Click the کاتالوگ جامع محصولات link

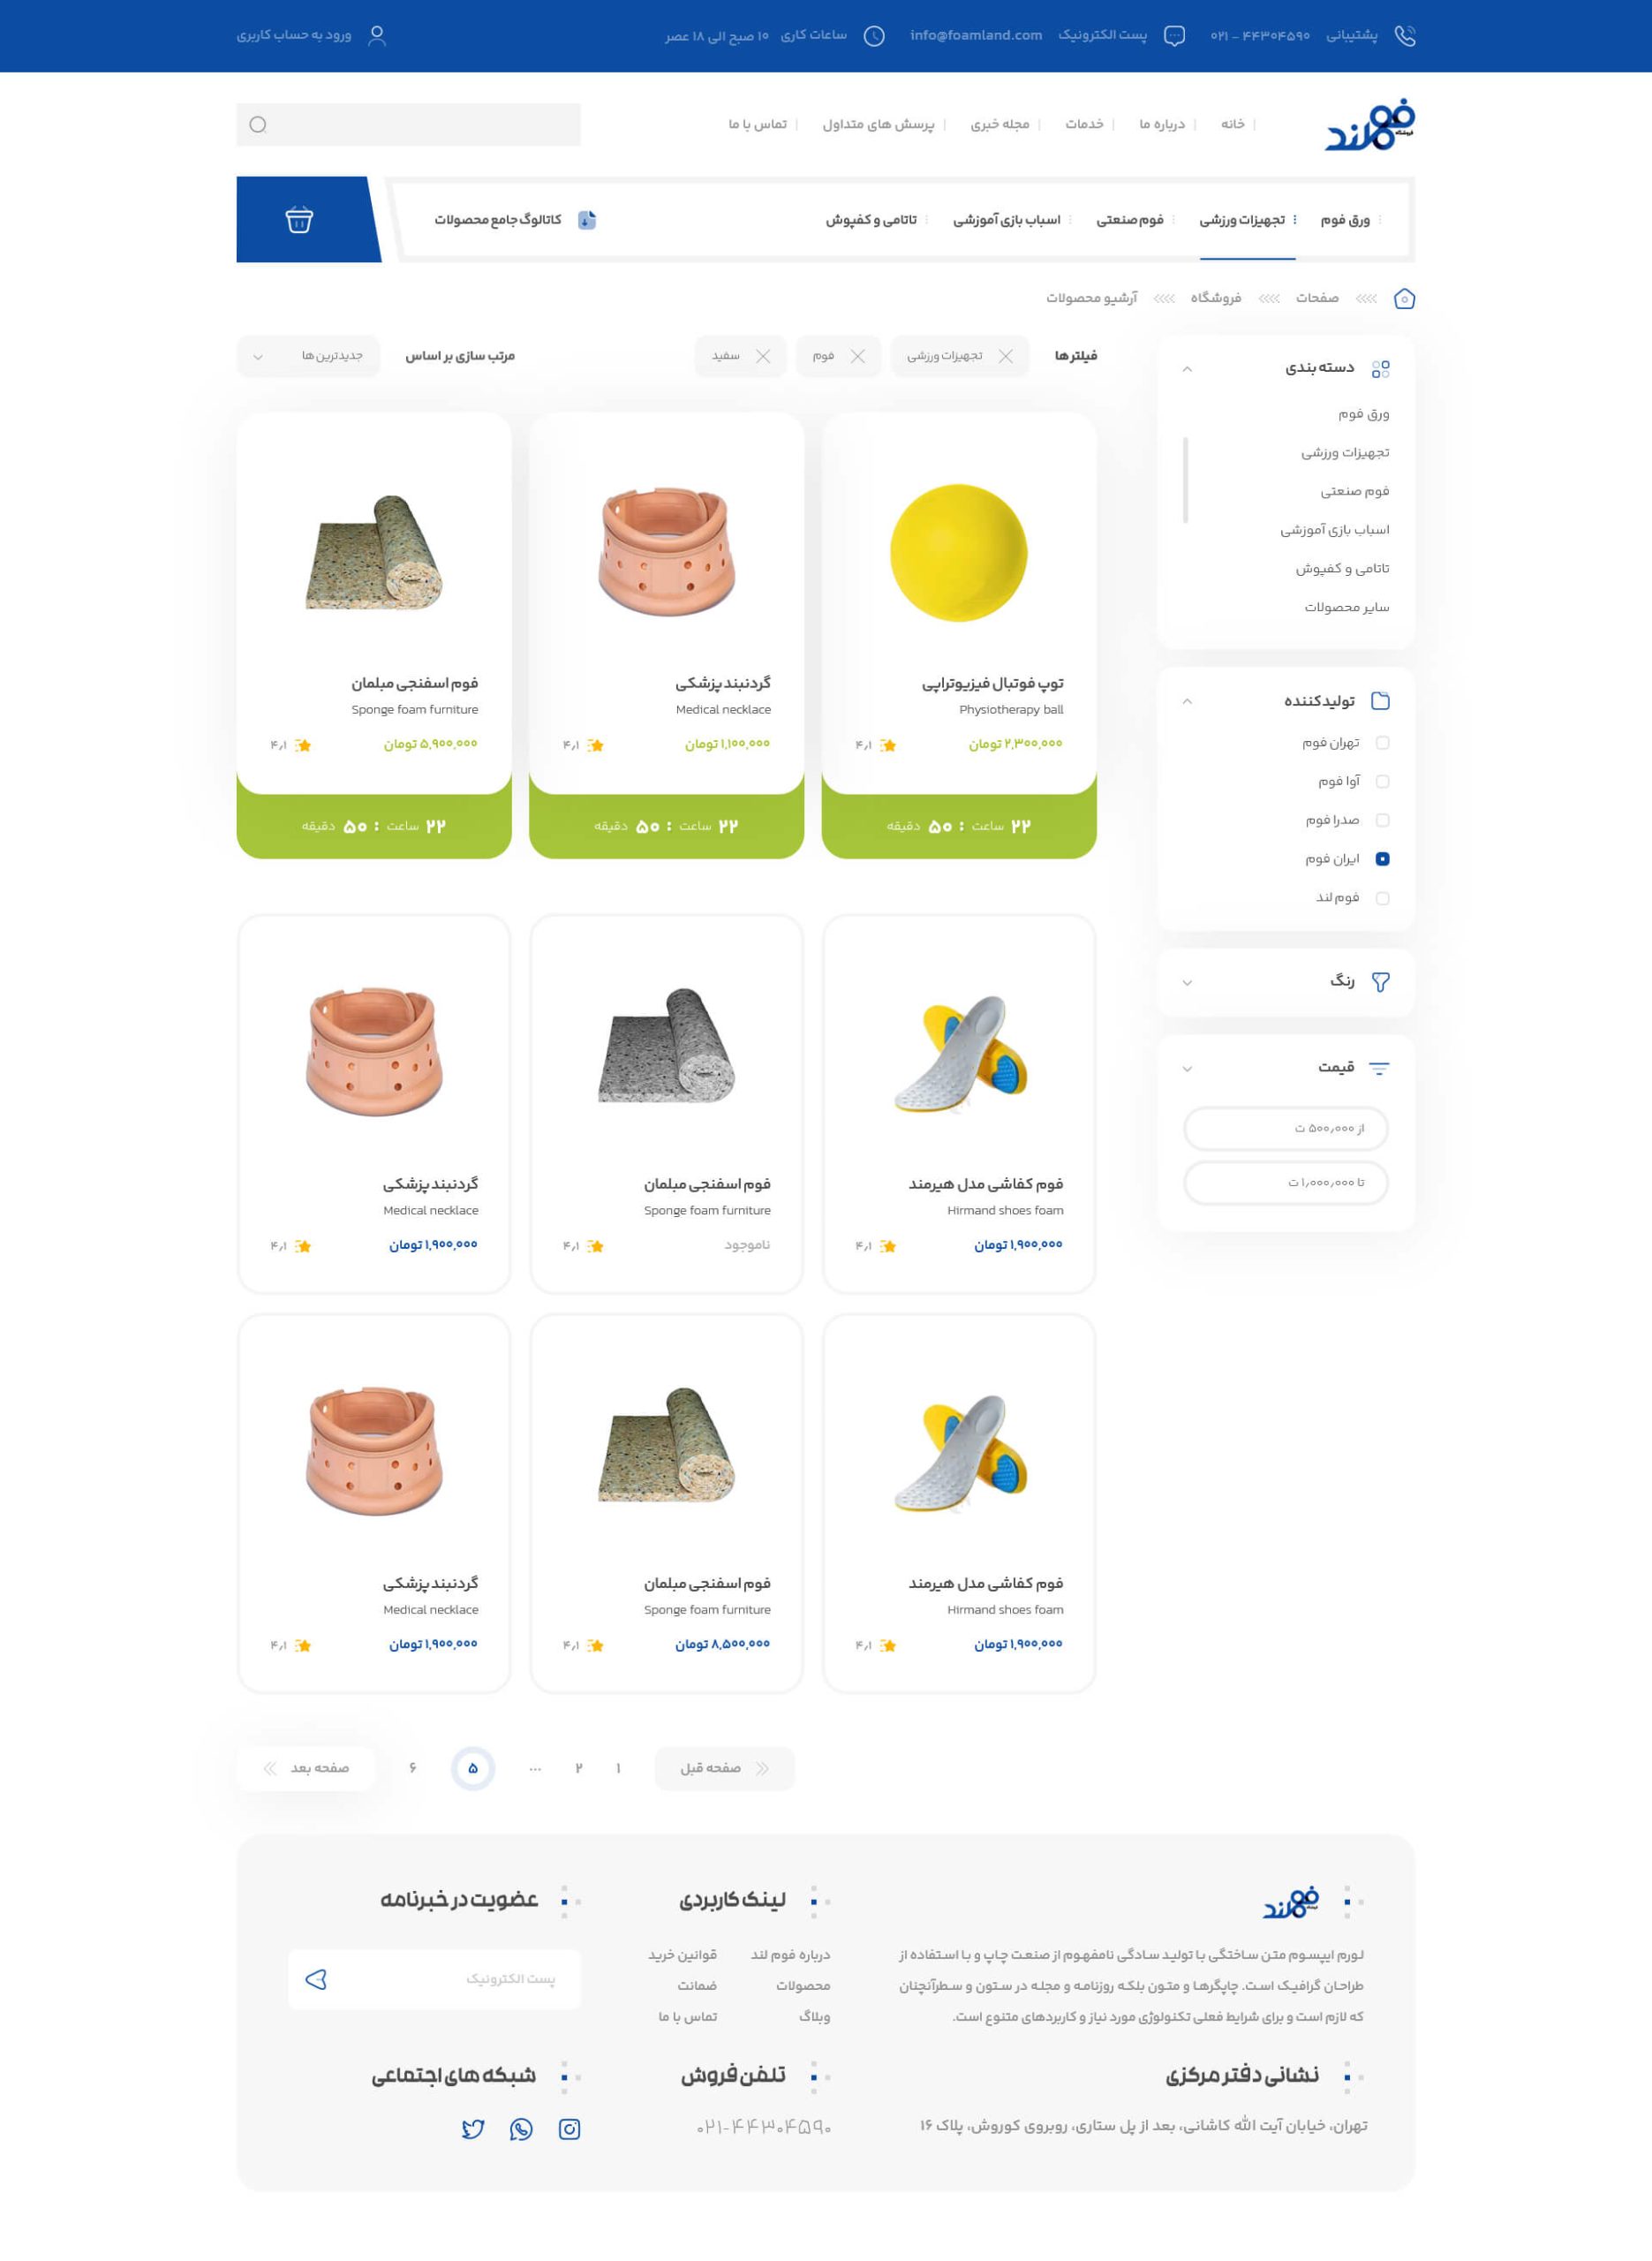pos(497,220)
